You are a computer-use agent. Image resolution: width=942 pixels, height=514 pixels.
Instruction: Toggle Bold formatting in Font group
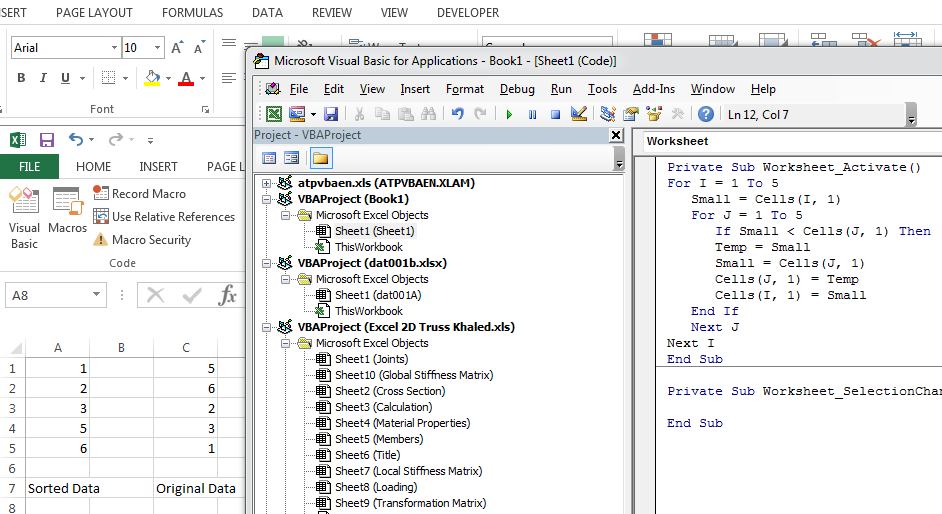coord(21,77)
